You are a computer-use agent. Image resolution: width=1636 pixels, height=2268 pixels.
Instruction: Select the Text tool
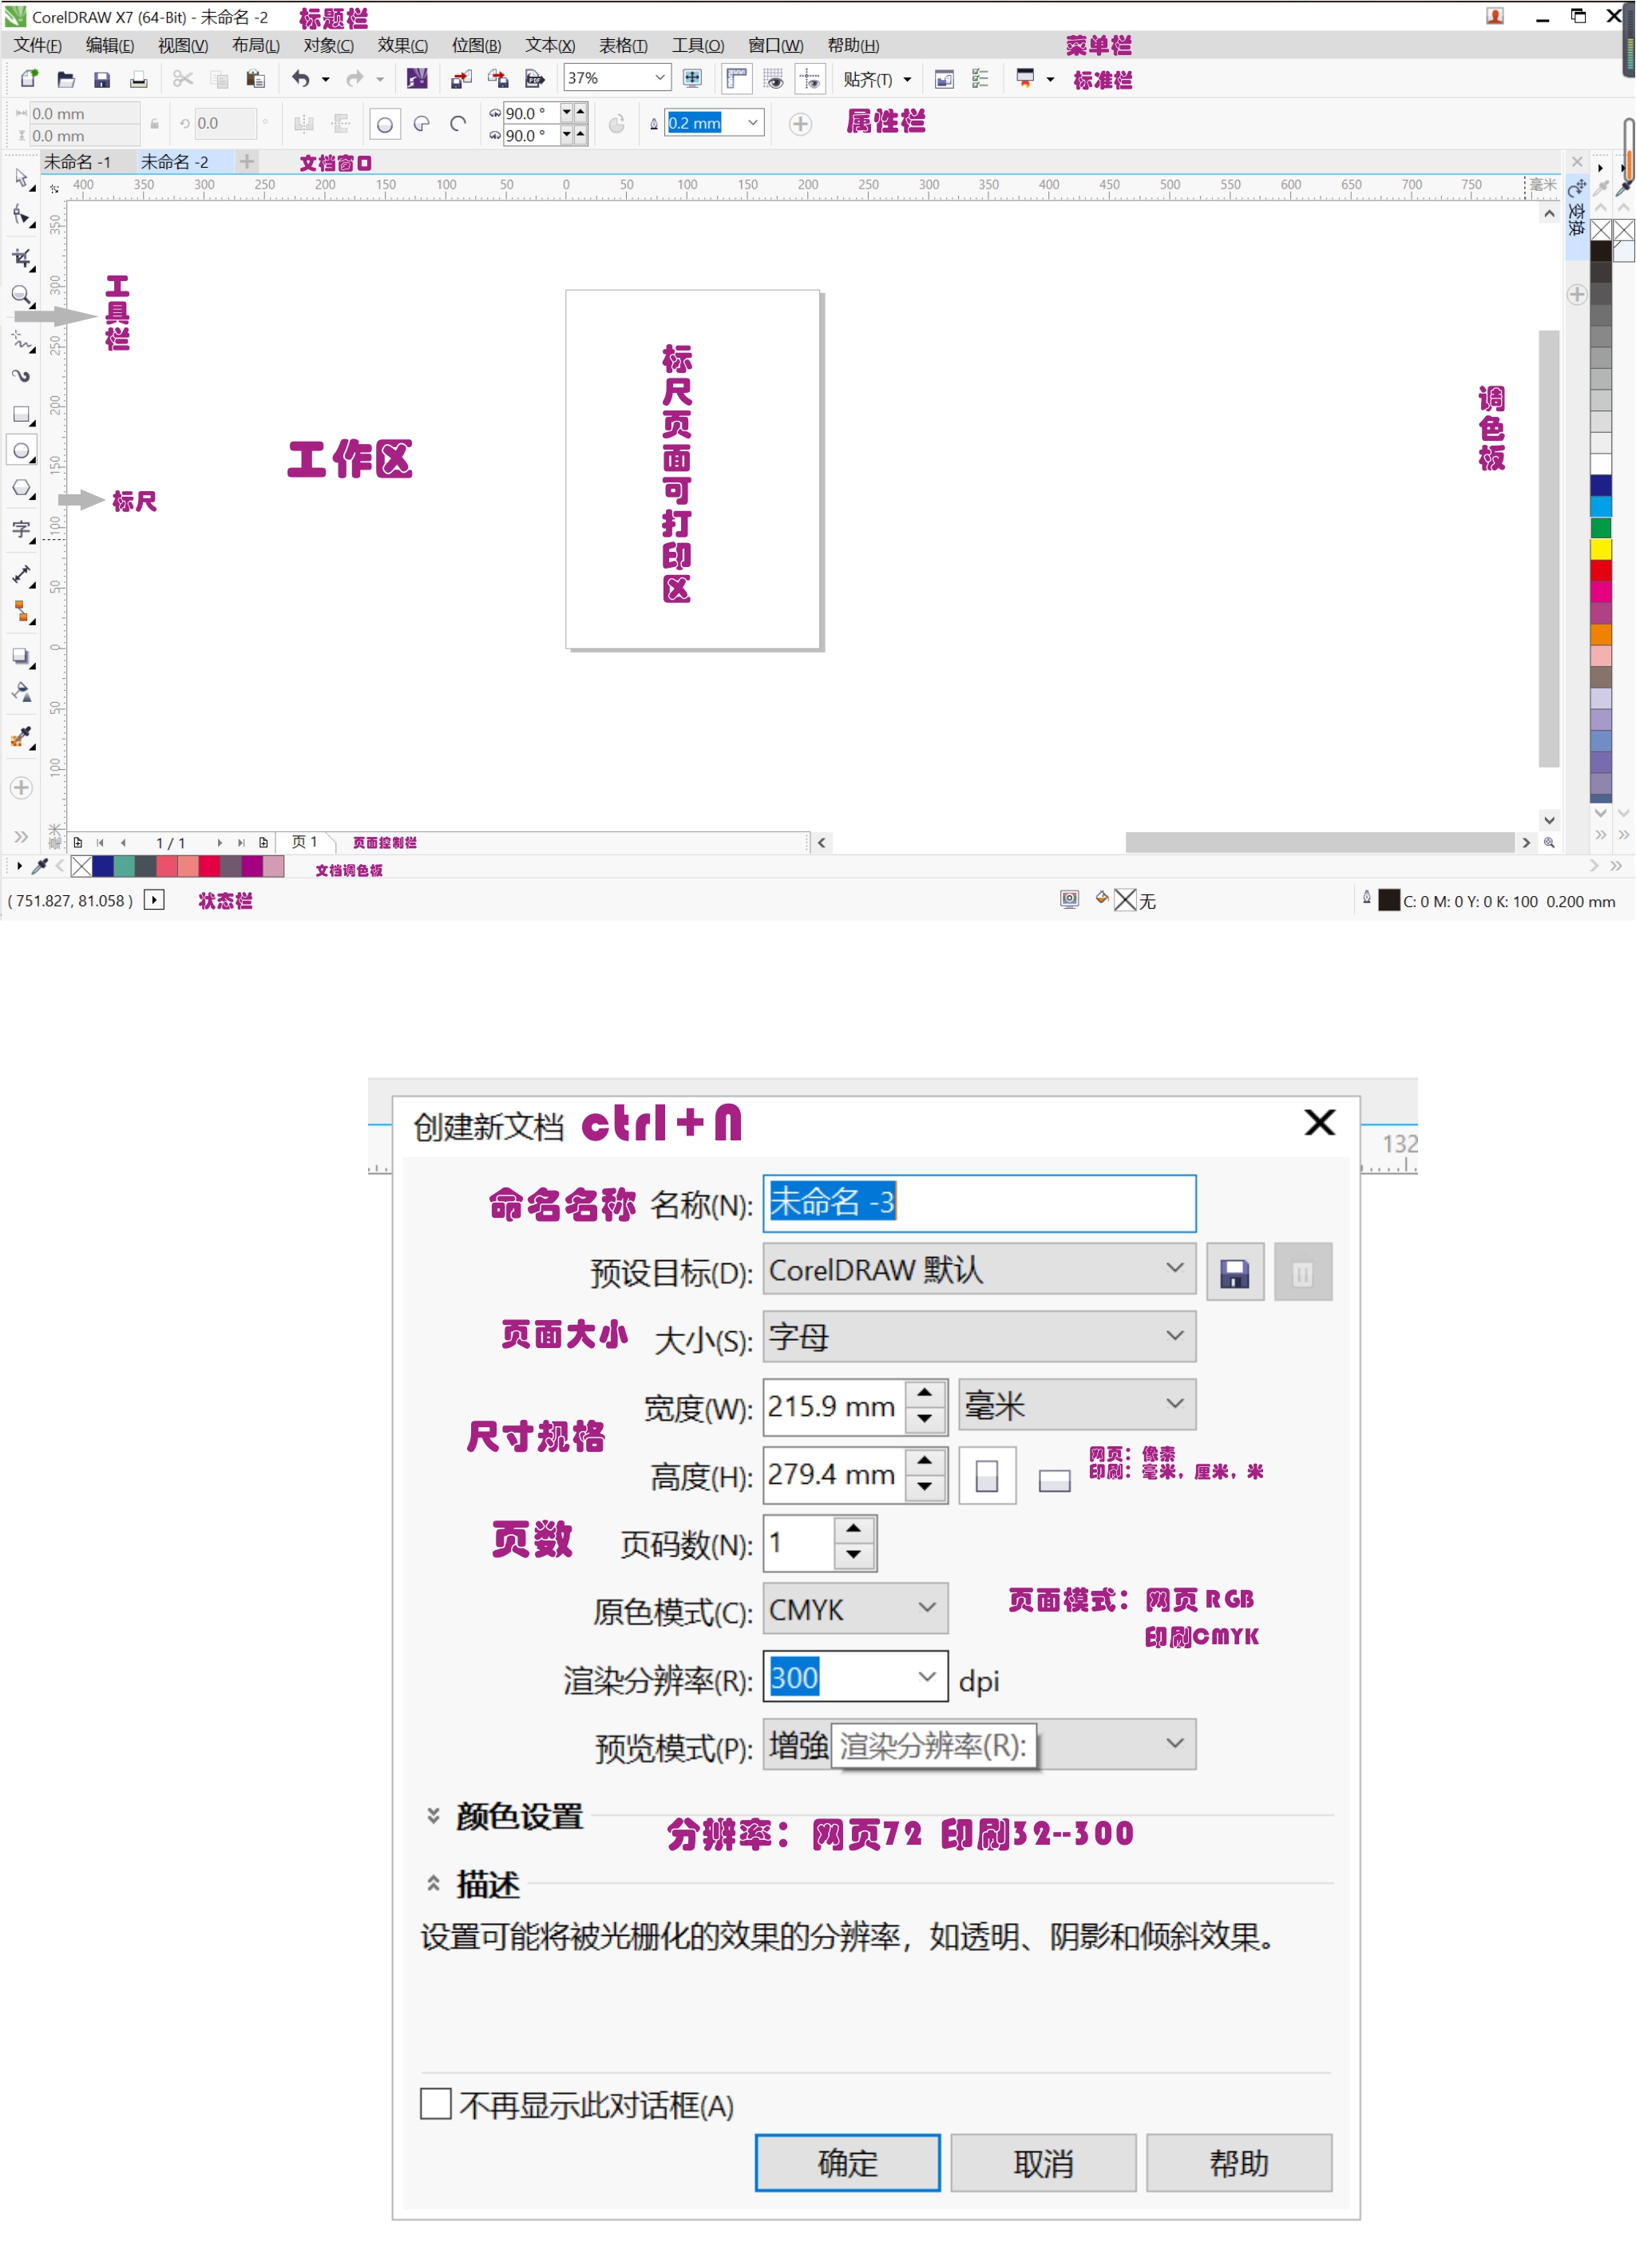21,528
